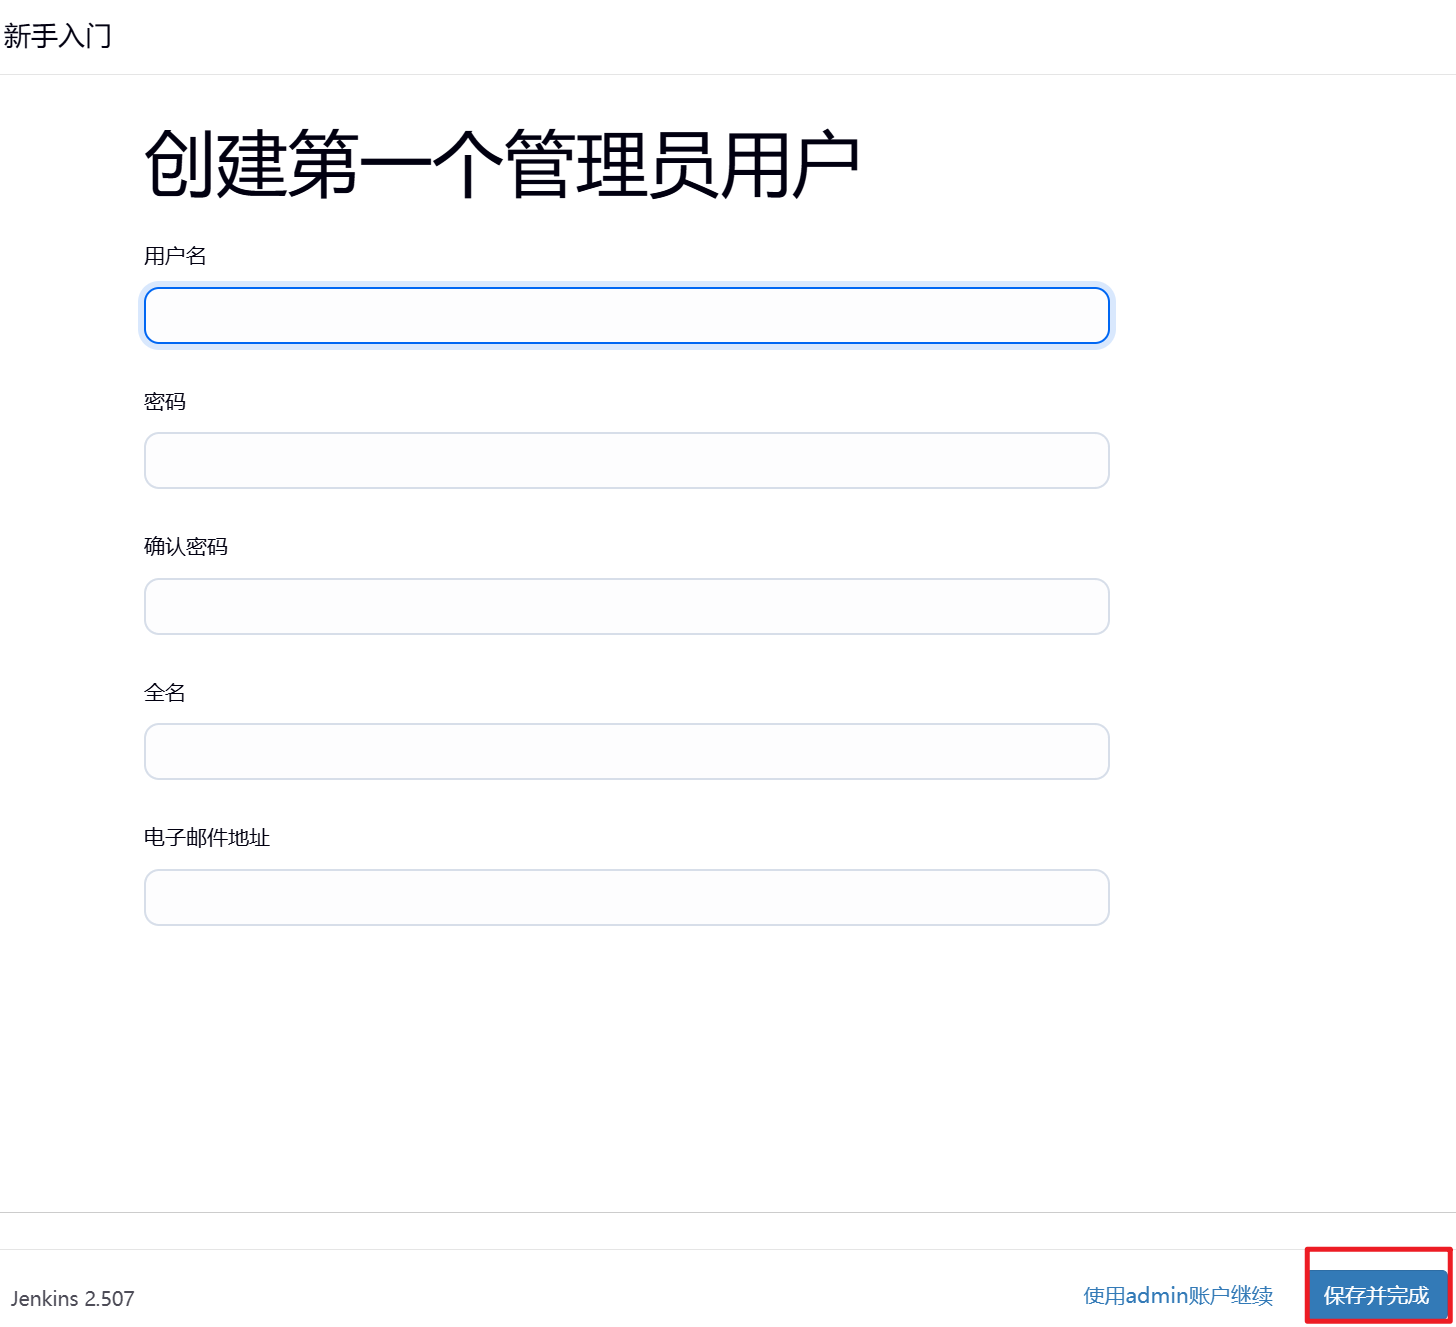1456x1327 pixels.
Task: Select the 确认密码 confirm password field
Action: tap(626, 607)
